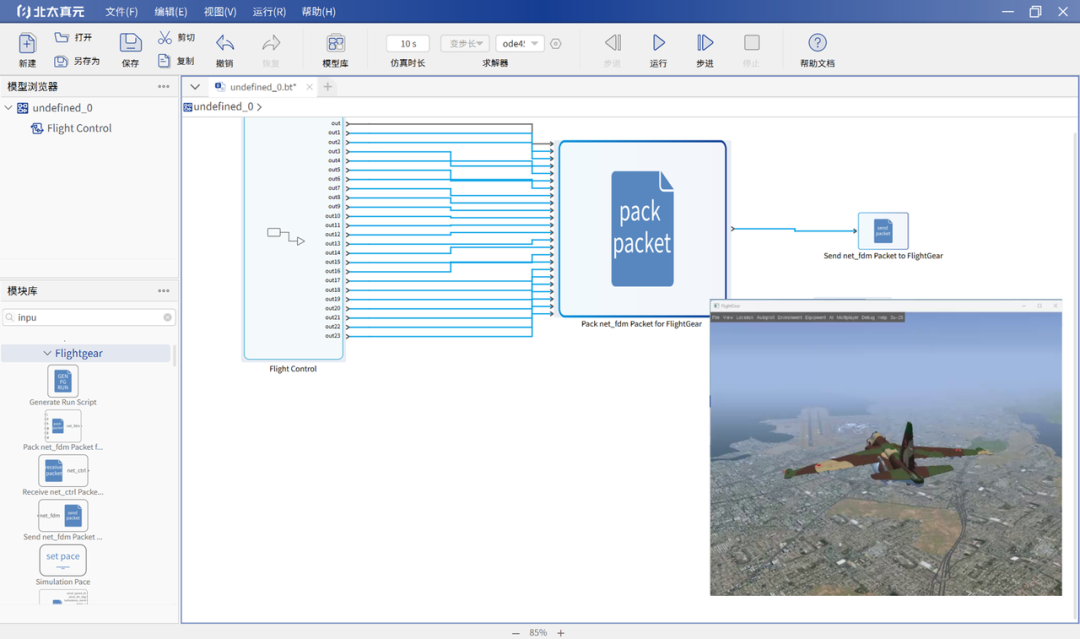Click the Copy (复制) icon
This screenshot has height=639, width=1080.
pyautogui.click(x=165, y=61)
